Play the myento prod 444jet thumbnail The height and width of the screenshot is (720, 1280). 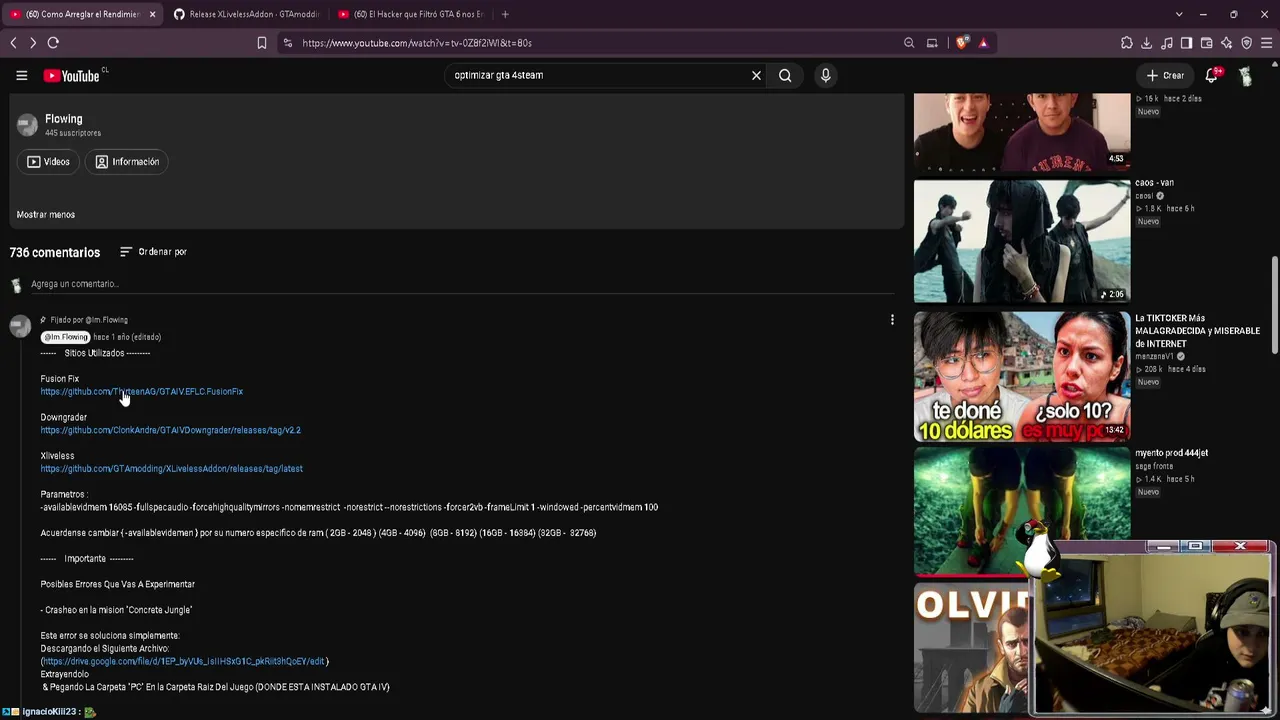point(1022,511)
